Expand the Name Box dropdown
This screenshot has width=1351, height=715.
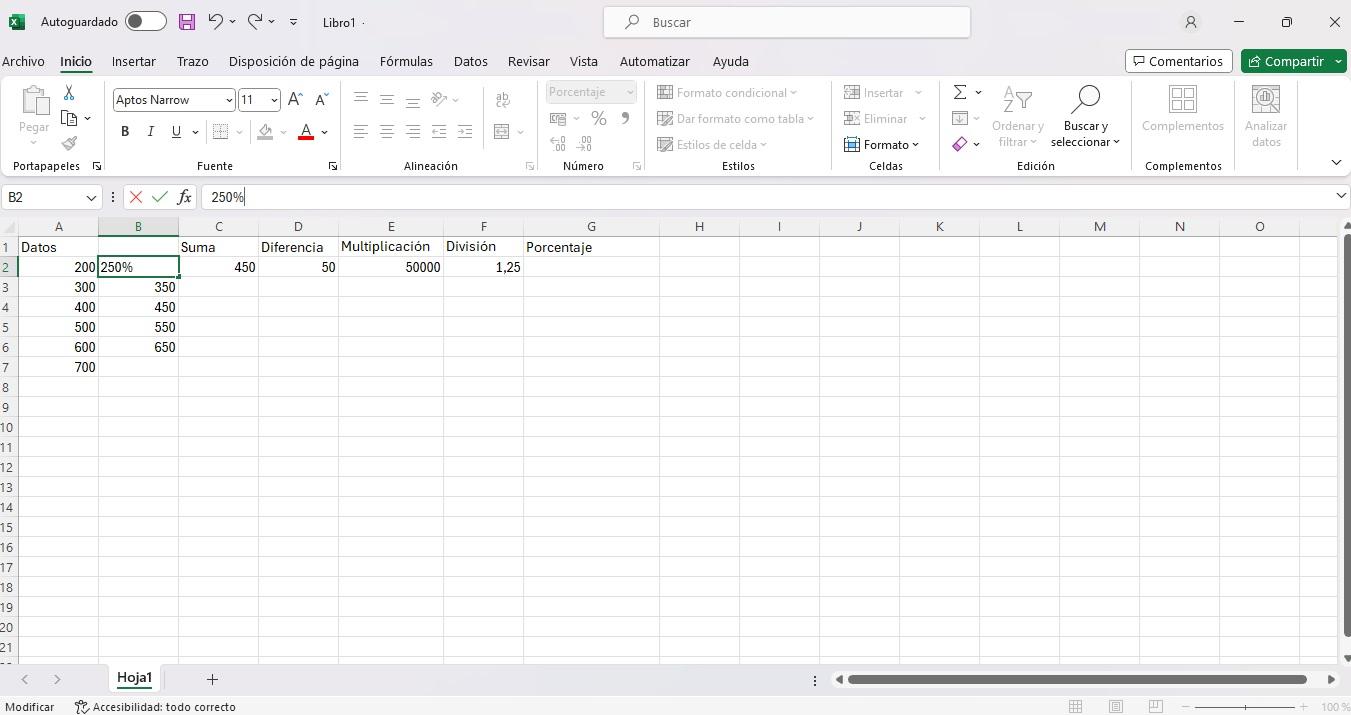coord(91,197)
